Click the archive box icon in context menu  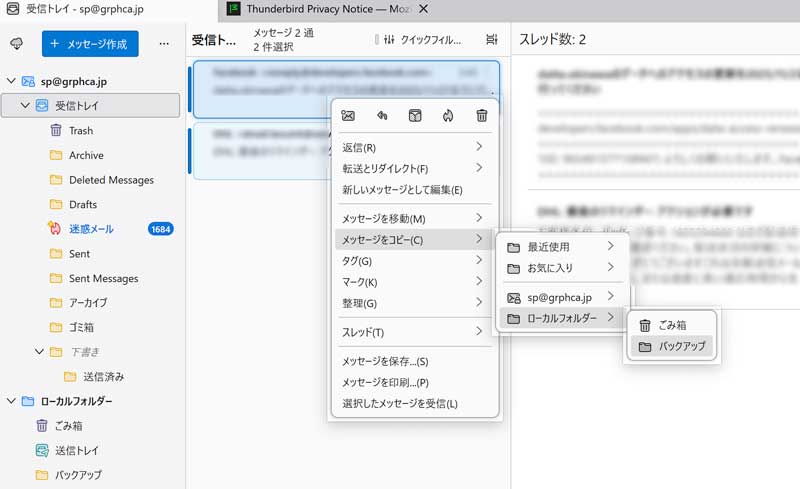415,116
